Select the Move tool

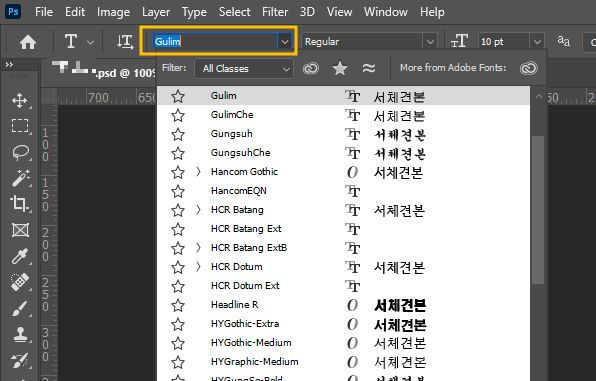[x=19, y=100]
